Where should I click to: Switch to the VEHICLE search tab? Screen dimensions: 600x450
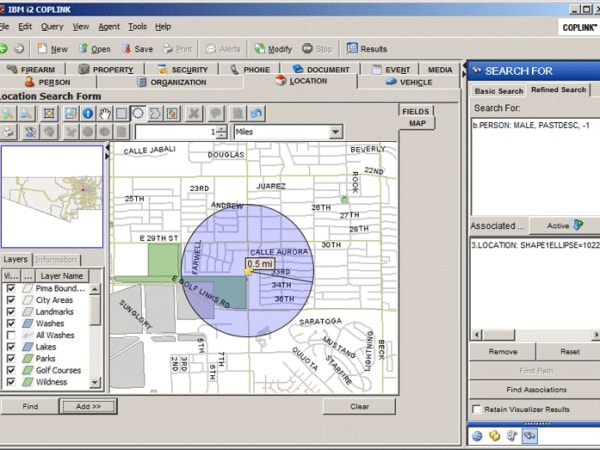409,82
